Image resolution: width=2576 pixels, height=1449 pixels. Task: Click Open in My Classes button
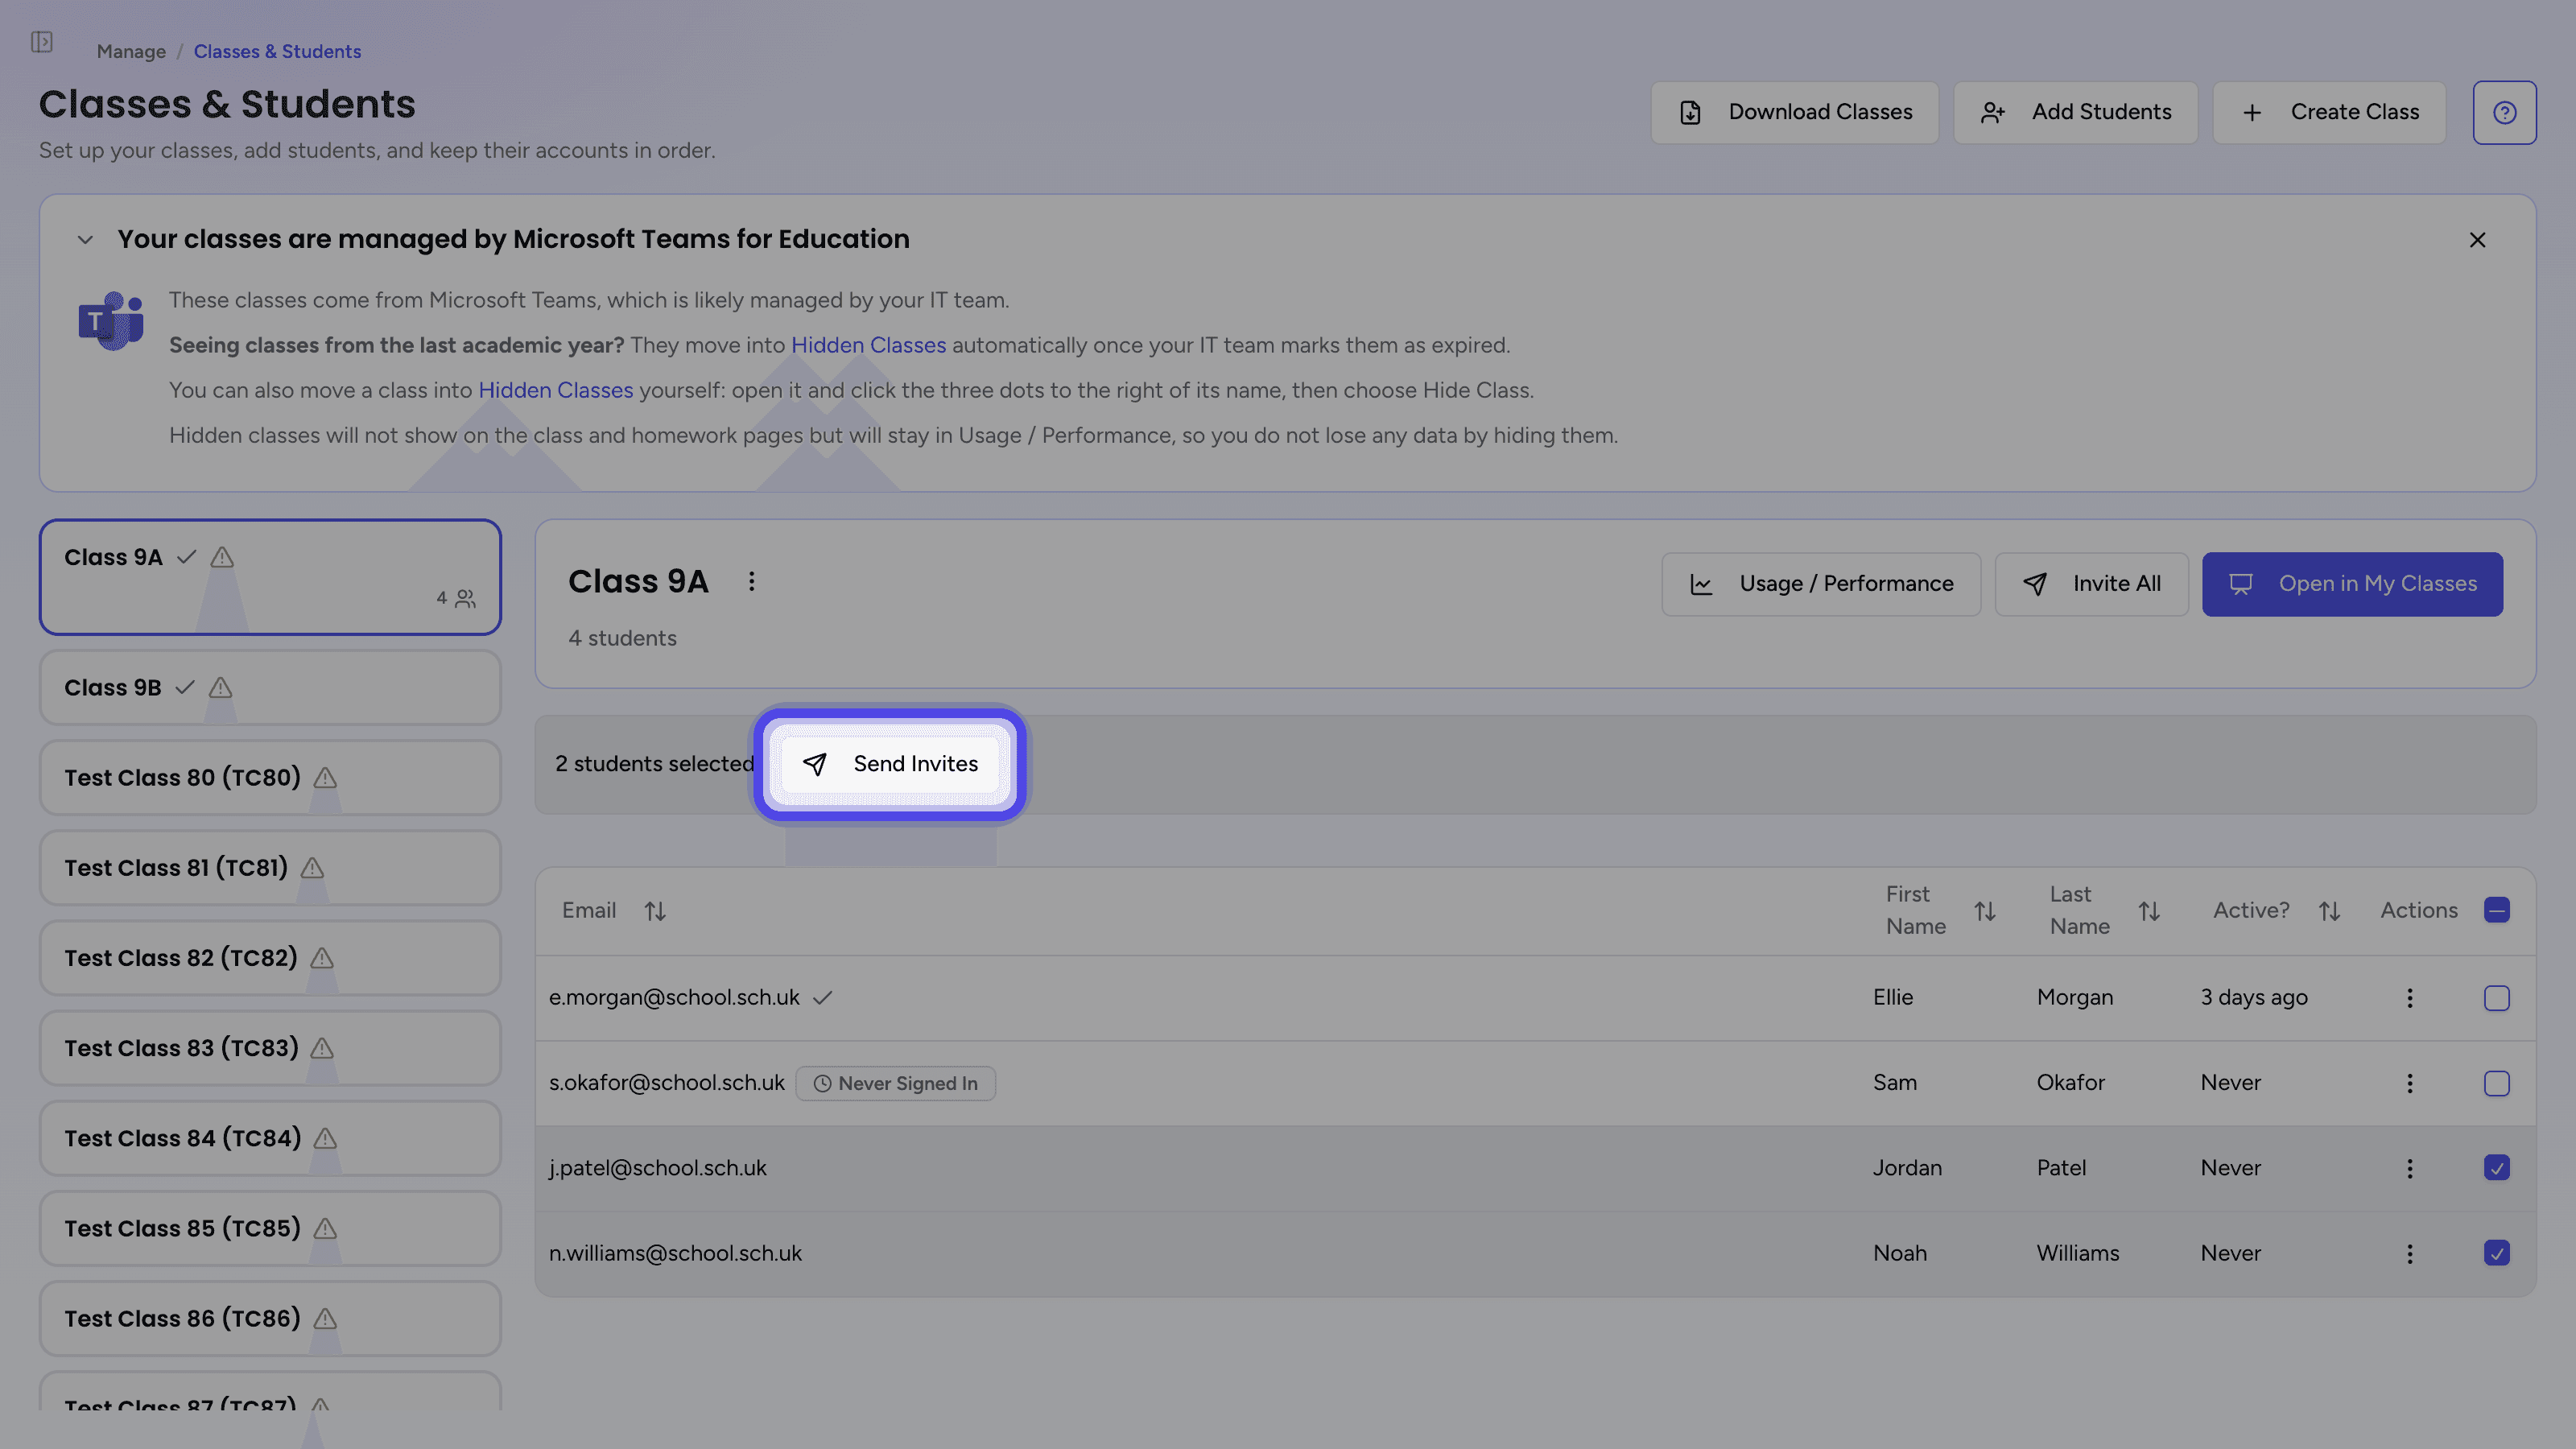(x=2352, y=584)
